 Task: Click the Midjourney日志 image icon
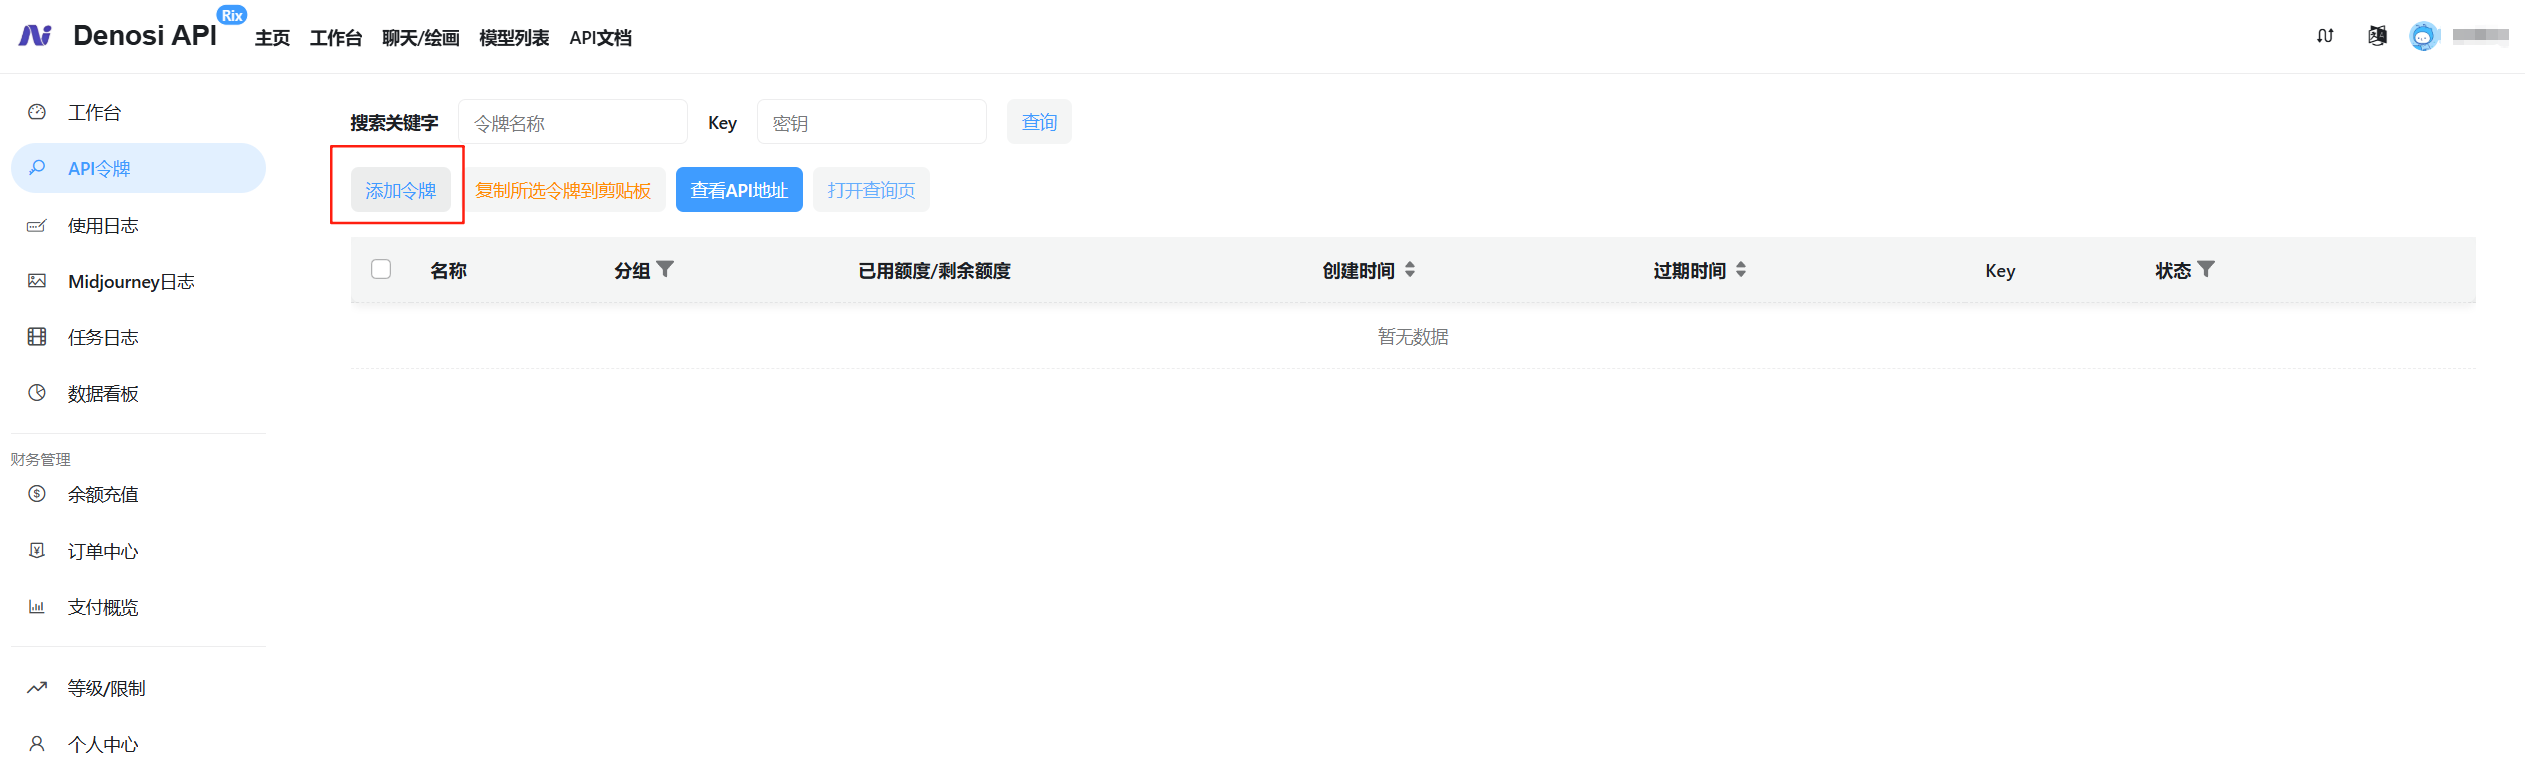pyautogui.click(x=37, y=281)
